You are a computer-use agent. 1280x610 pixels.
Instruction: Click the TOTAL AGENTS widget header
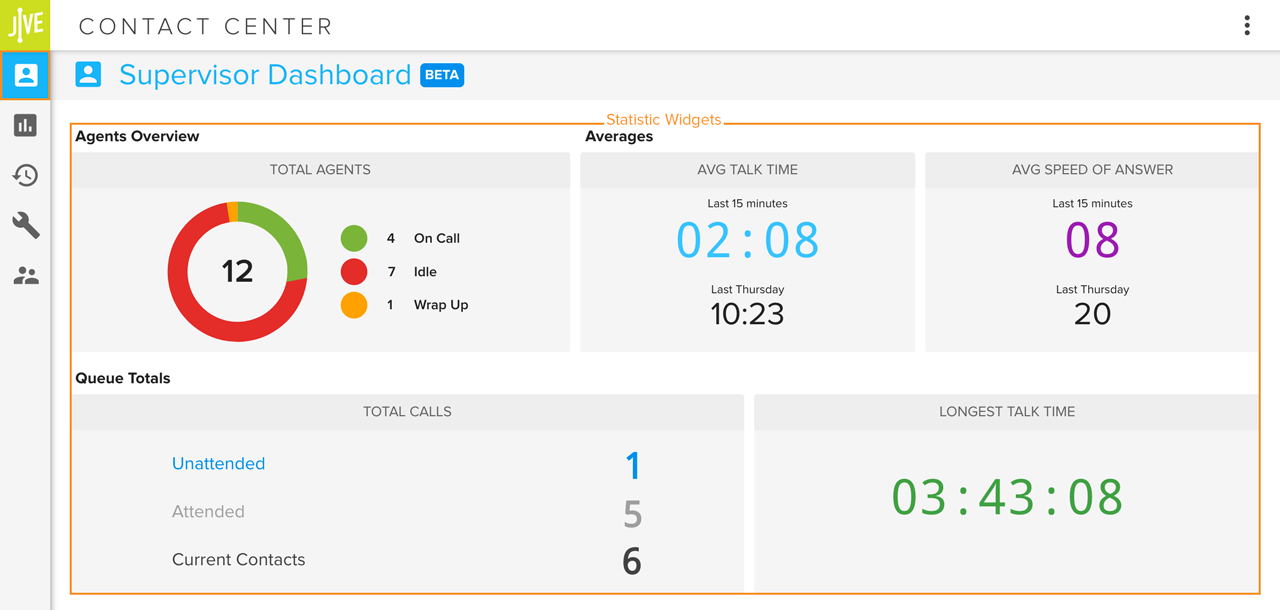(x=320, y=169)
